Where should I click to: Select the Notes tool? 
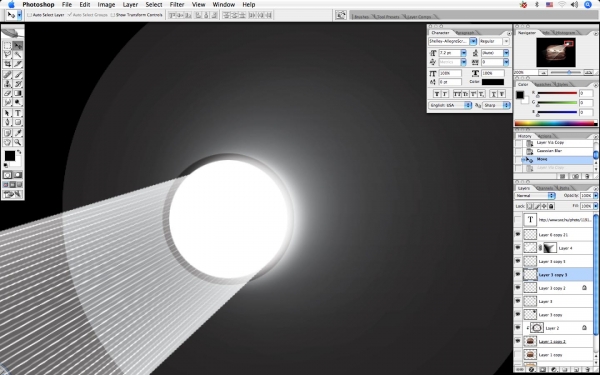(7, 133)
